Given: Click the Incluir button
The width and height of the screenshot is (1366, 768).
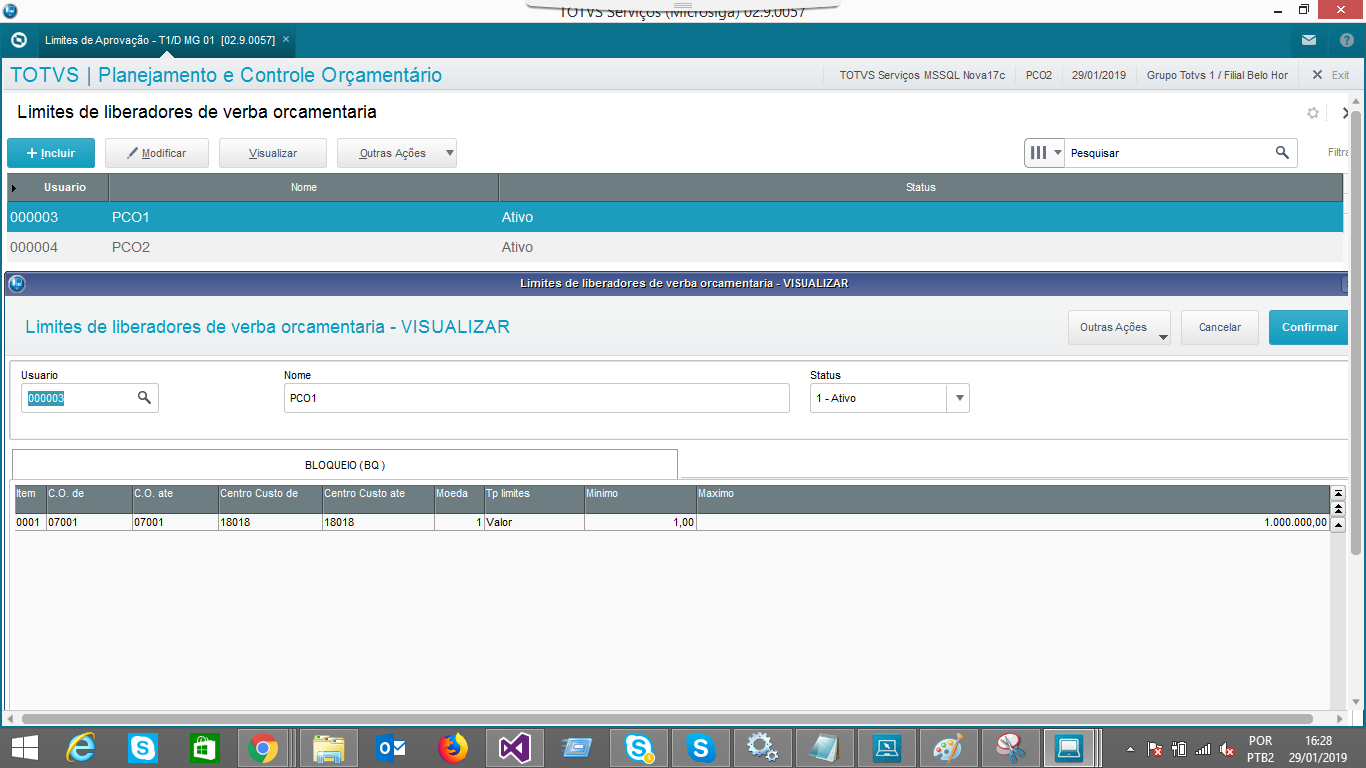Looking at the screenshot, I should [x=51, y=153].
